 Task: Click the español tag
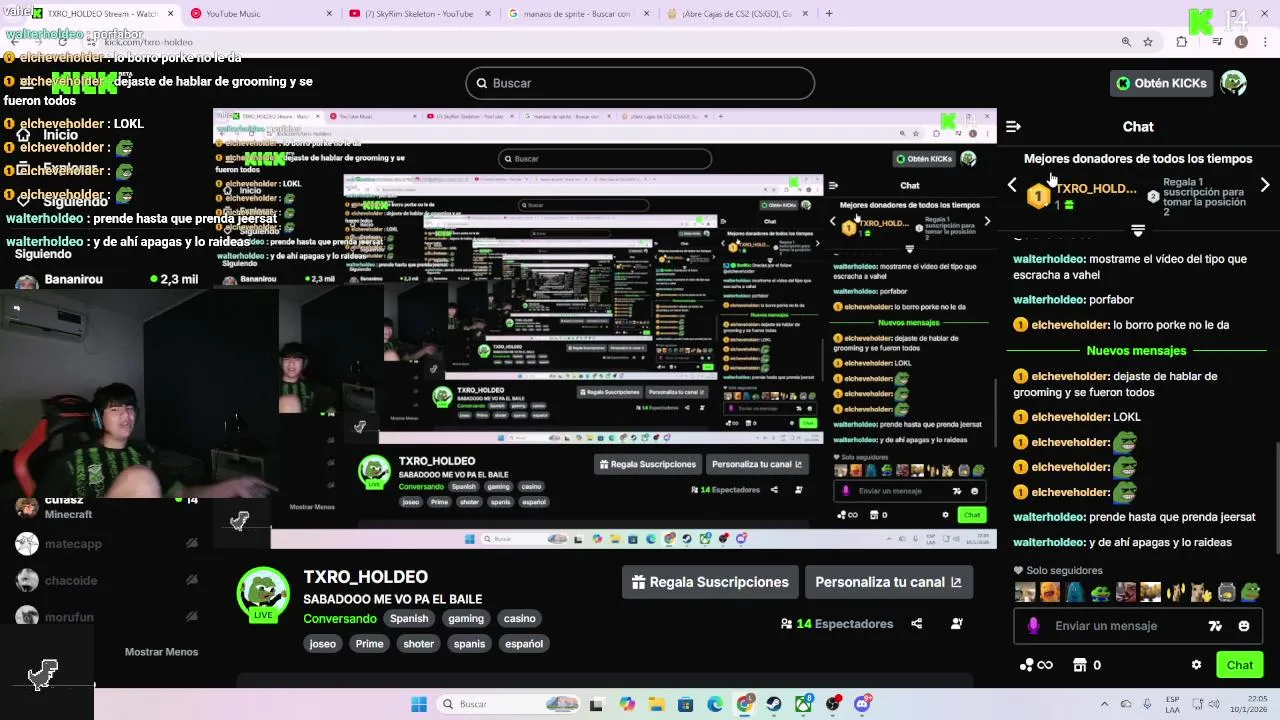(x=524, y=644)
